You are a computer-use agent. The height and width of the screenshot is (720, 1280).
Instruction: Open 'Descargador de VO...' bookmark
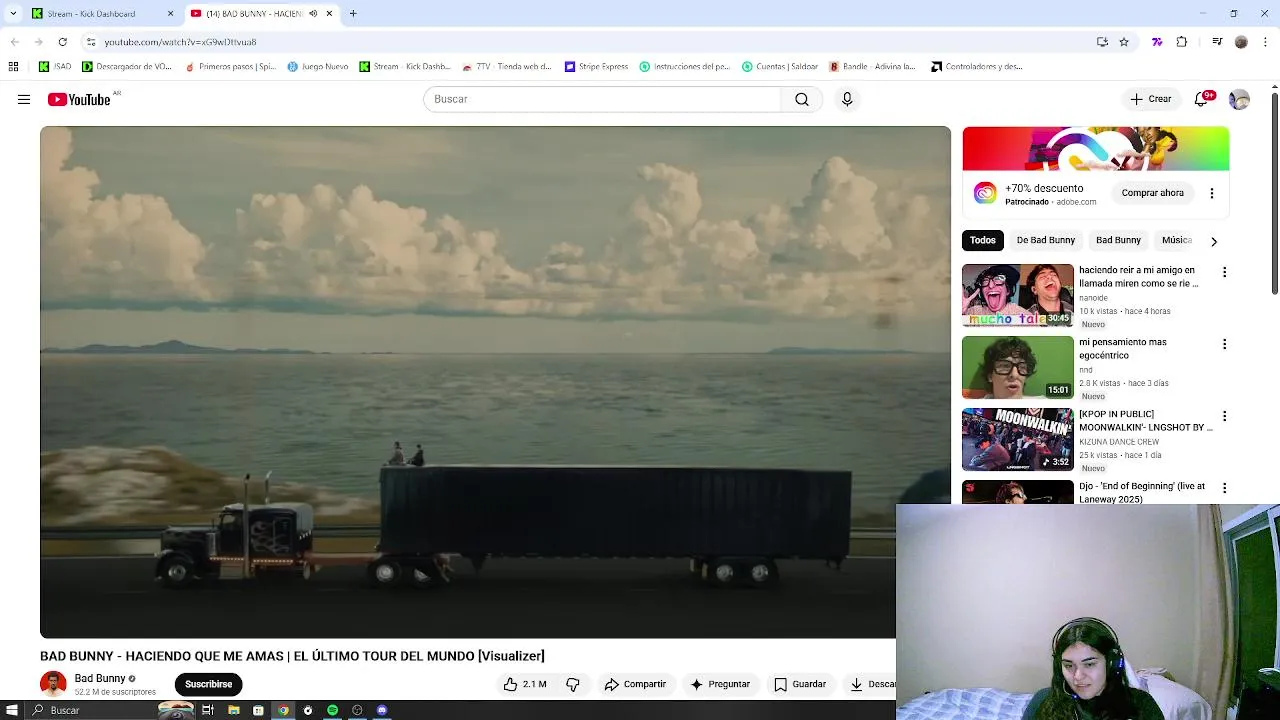pos(127,67)
